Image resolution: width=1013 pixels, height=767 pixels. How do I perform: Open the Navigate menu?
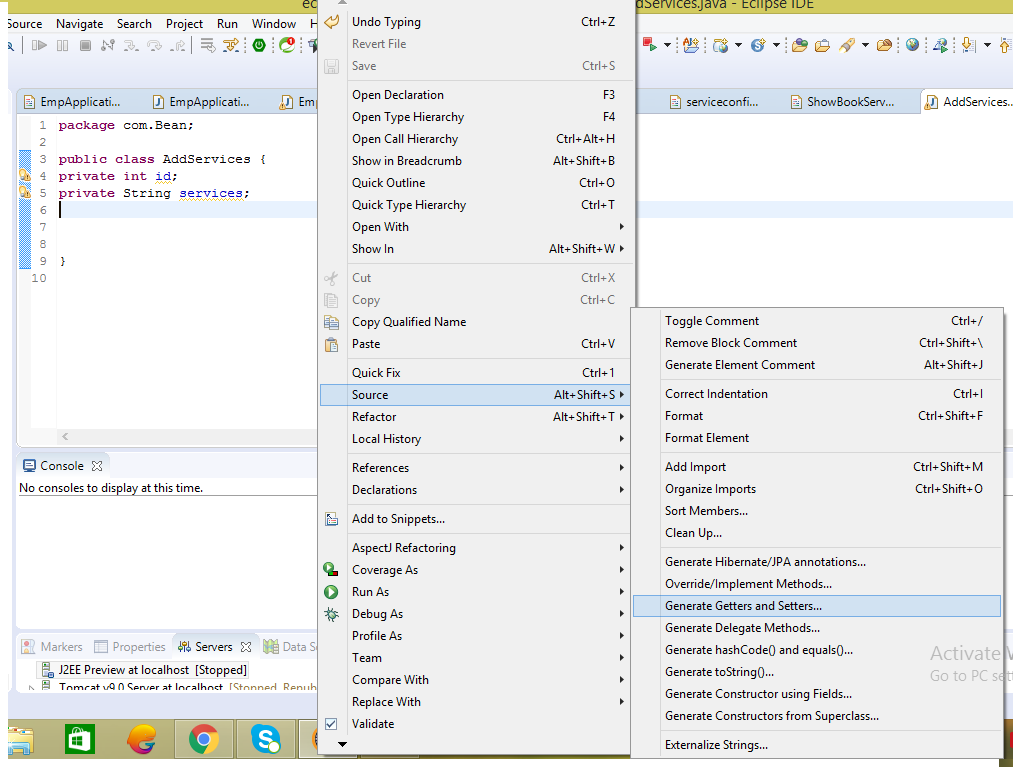[79, 23]
